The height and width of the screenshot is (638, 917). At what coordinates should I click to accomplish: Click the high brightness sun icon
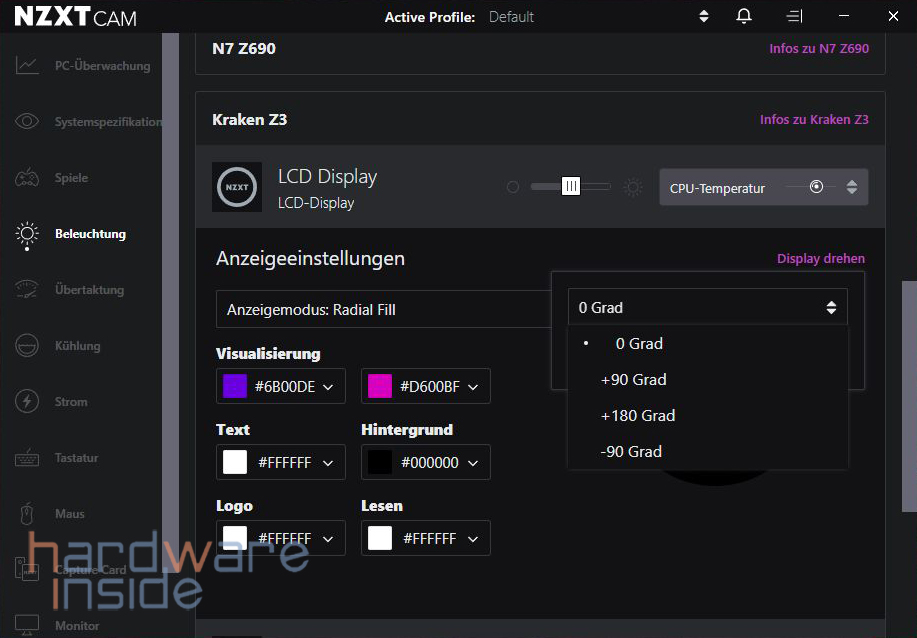point(633,187)
